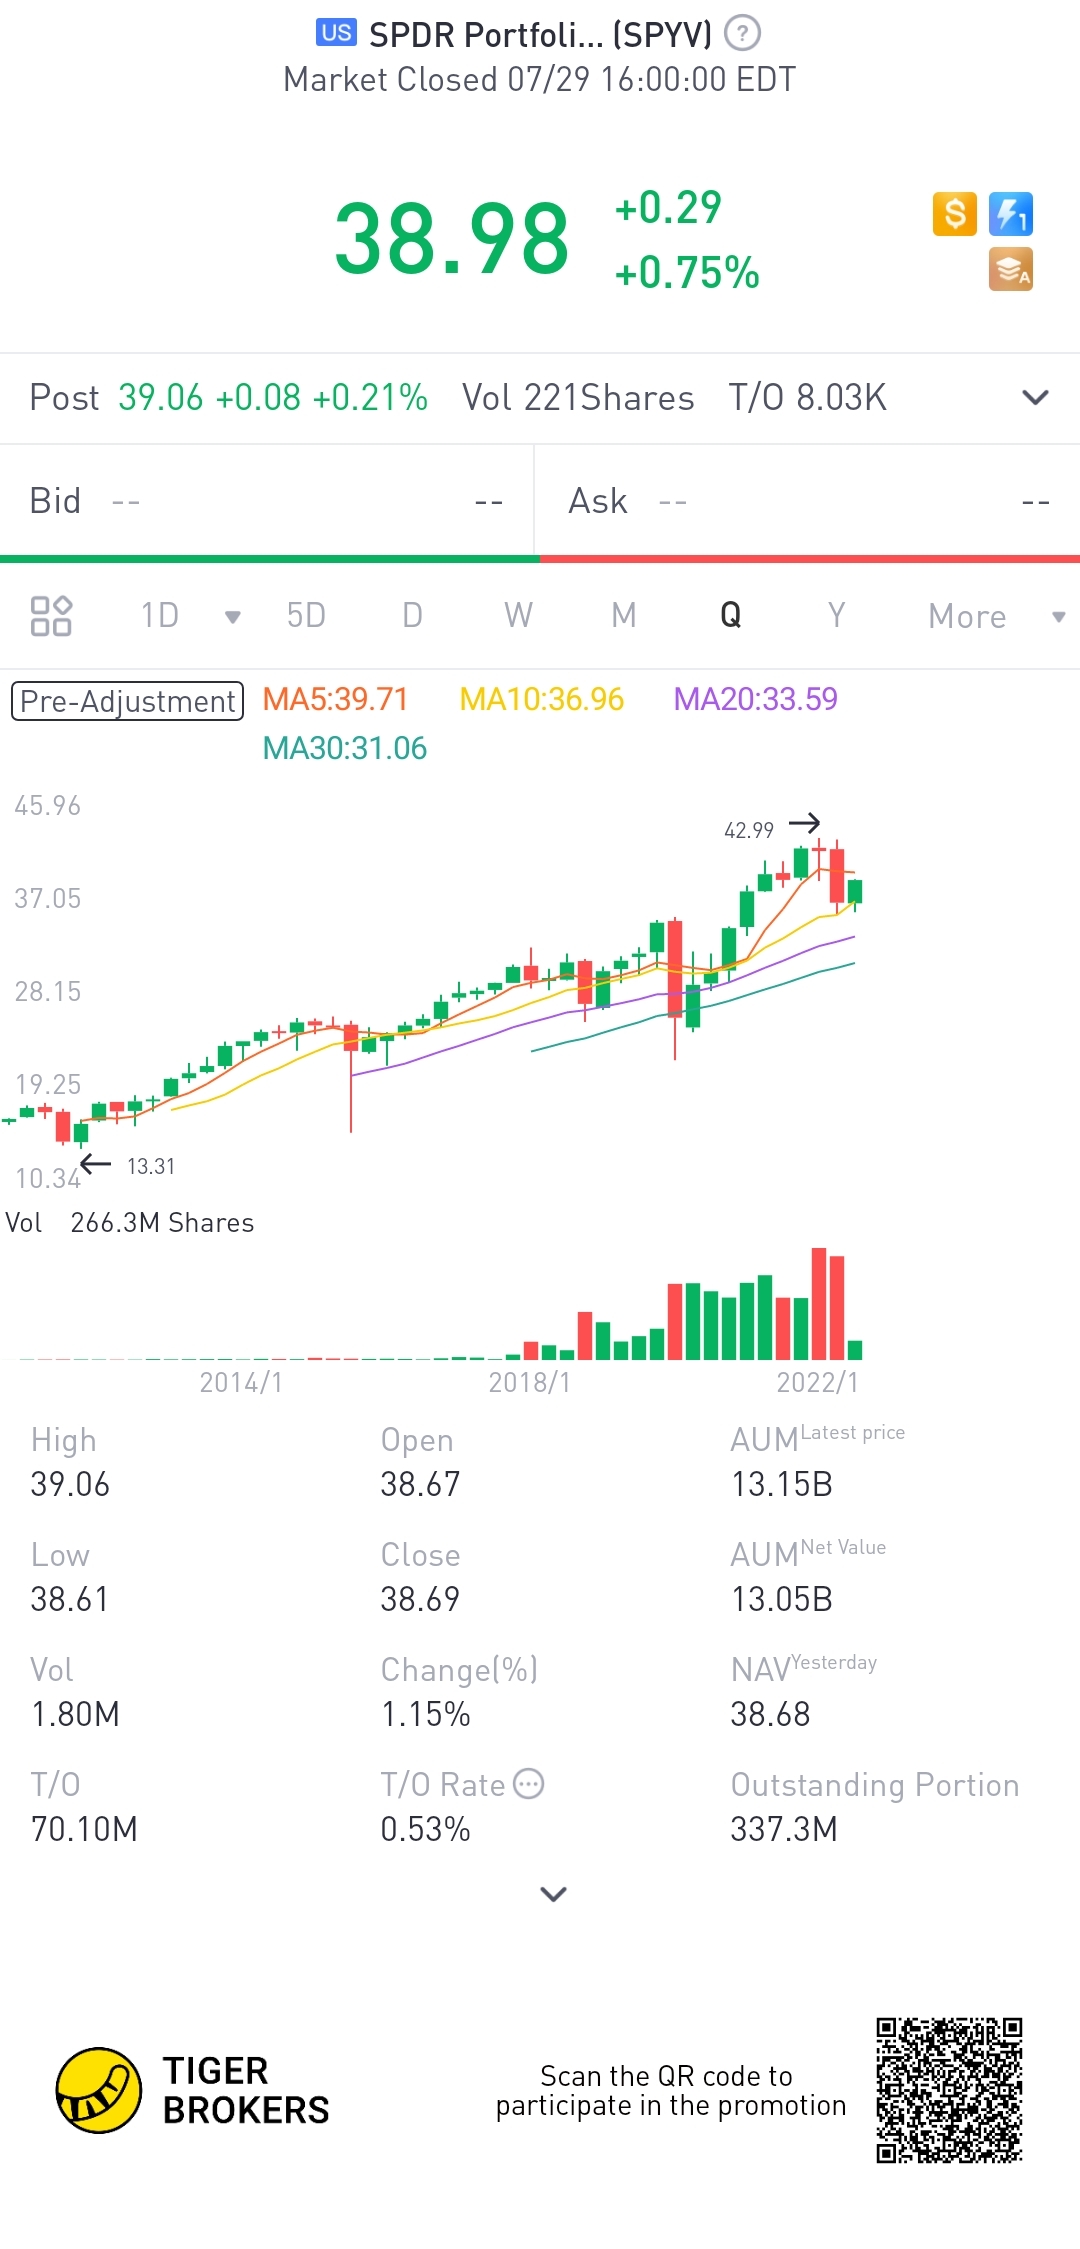The image size is (1080, 2249).
Task: Tap the Vol 1.80M value
Action: [75, 1714]
